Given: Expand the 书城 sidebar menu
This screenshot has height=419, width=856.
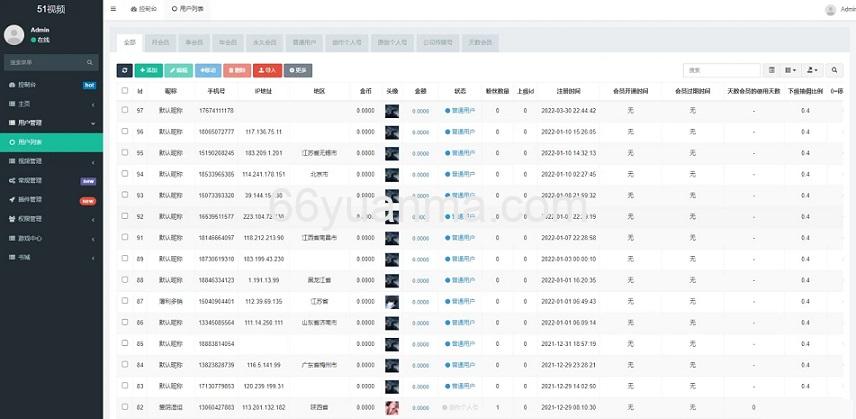Looking at the screenshot, I should pos(51,258).
